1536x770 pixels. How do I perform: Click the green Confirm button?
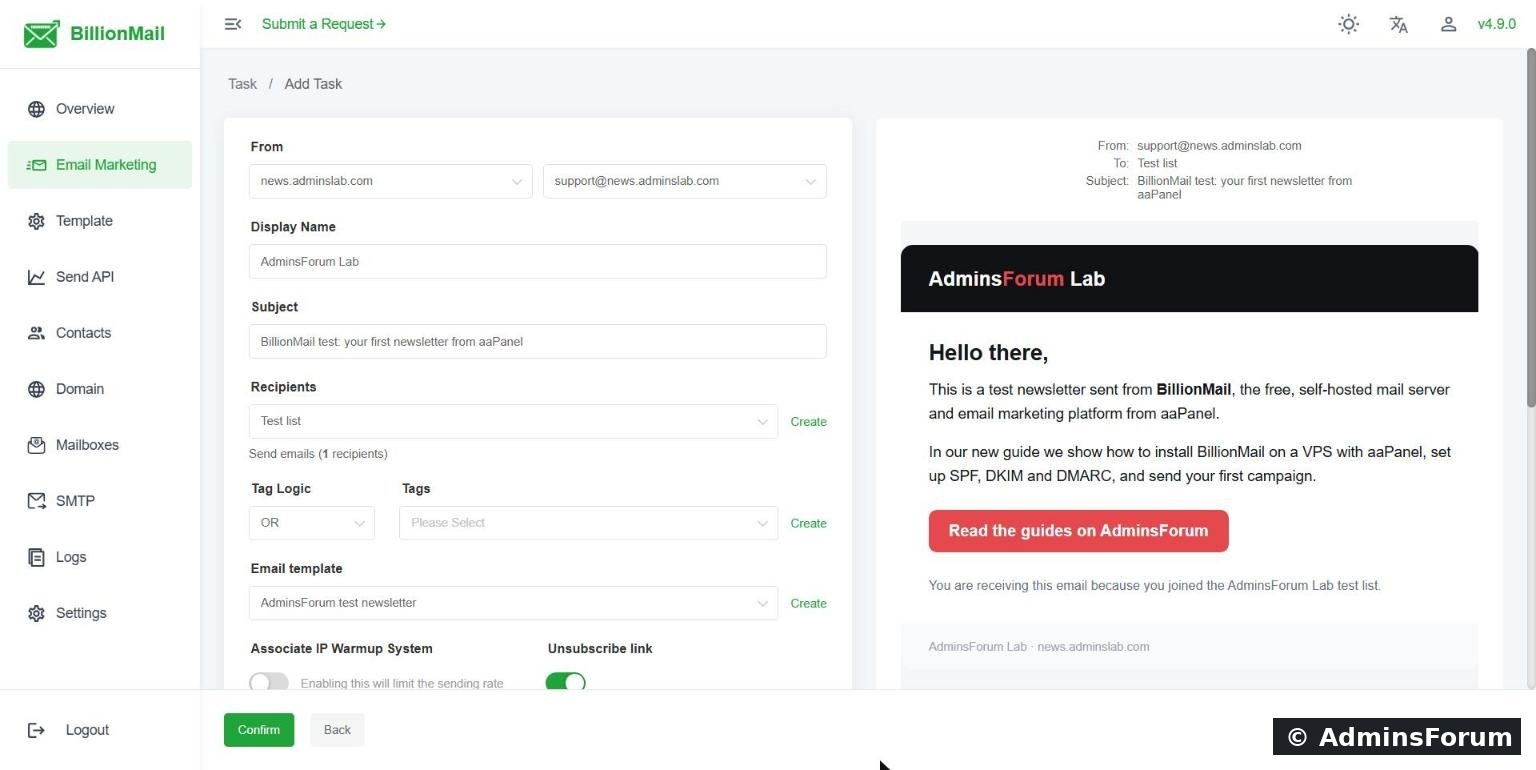(x=259, y=730)
